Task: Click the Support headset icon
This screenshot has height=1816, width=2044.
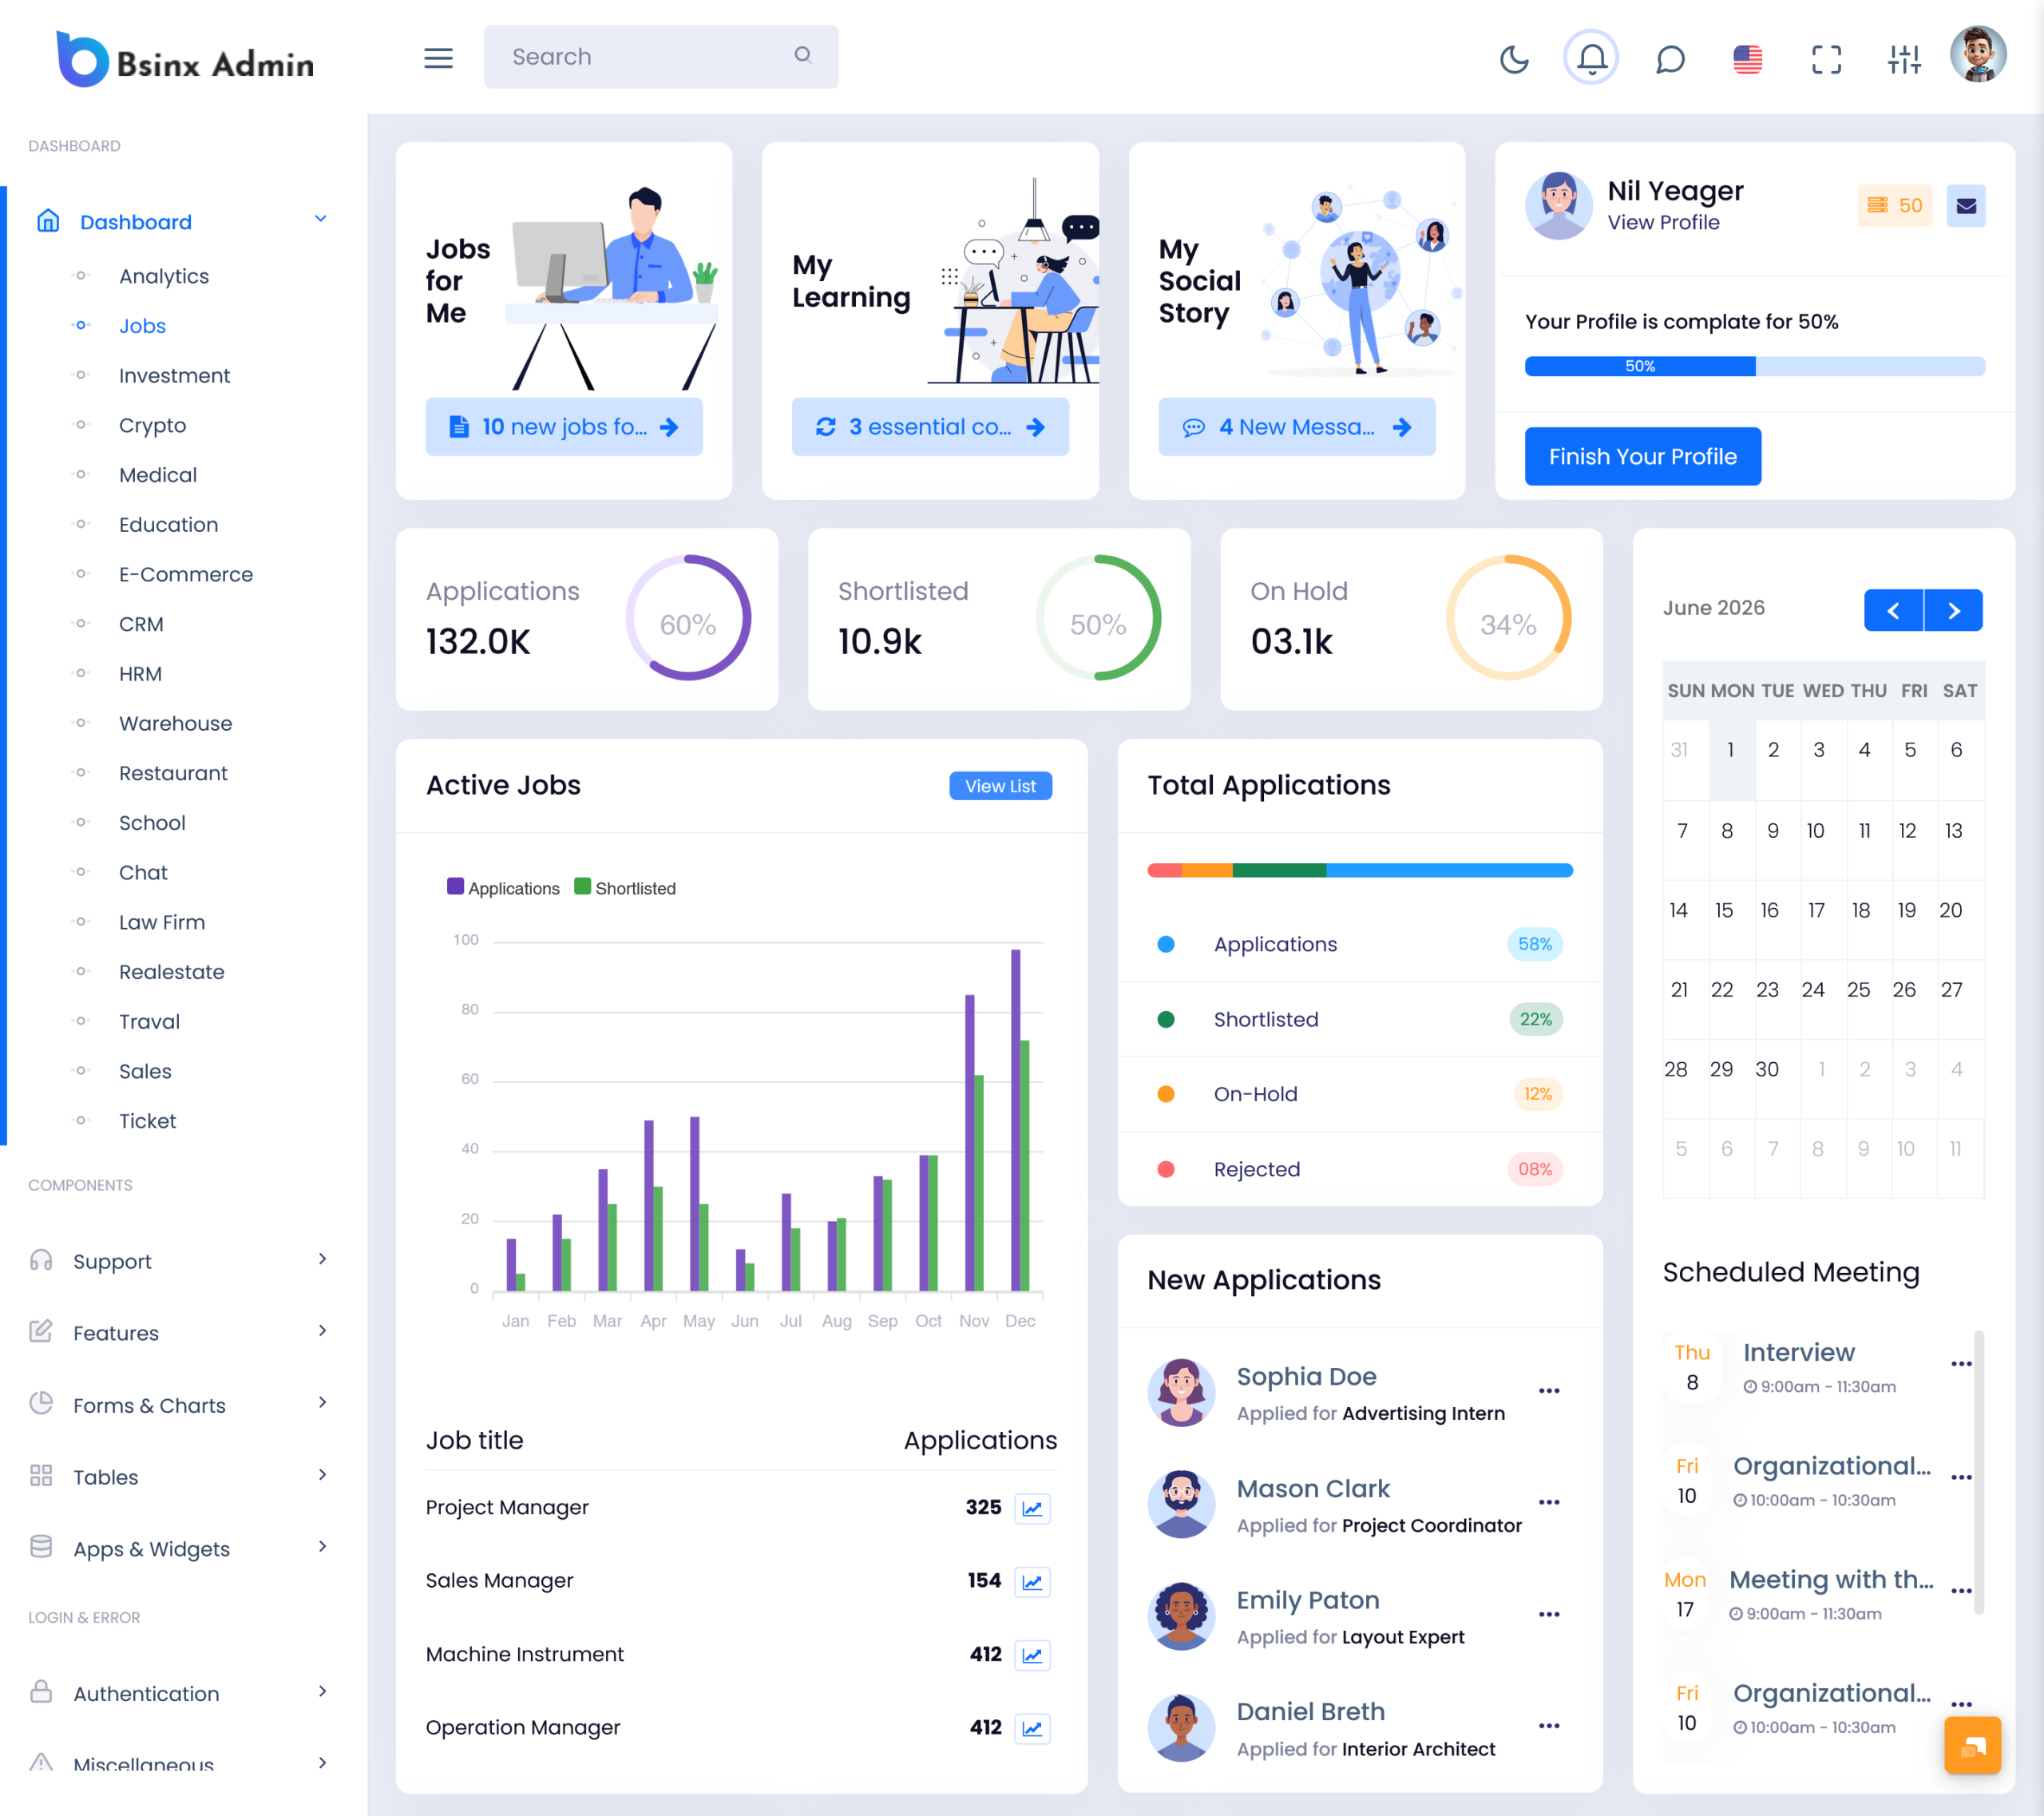Action: 41,1260
